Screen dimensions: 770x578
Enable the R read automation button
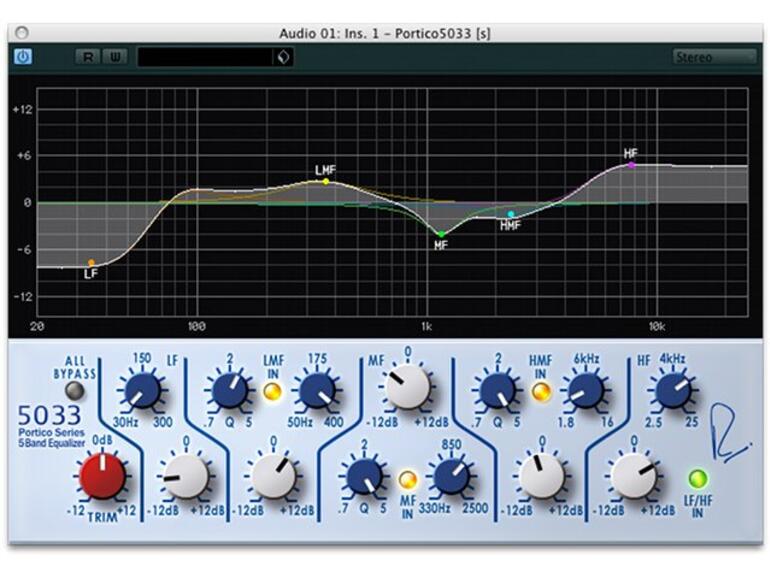[88, 57]
